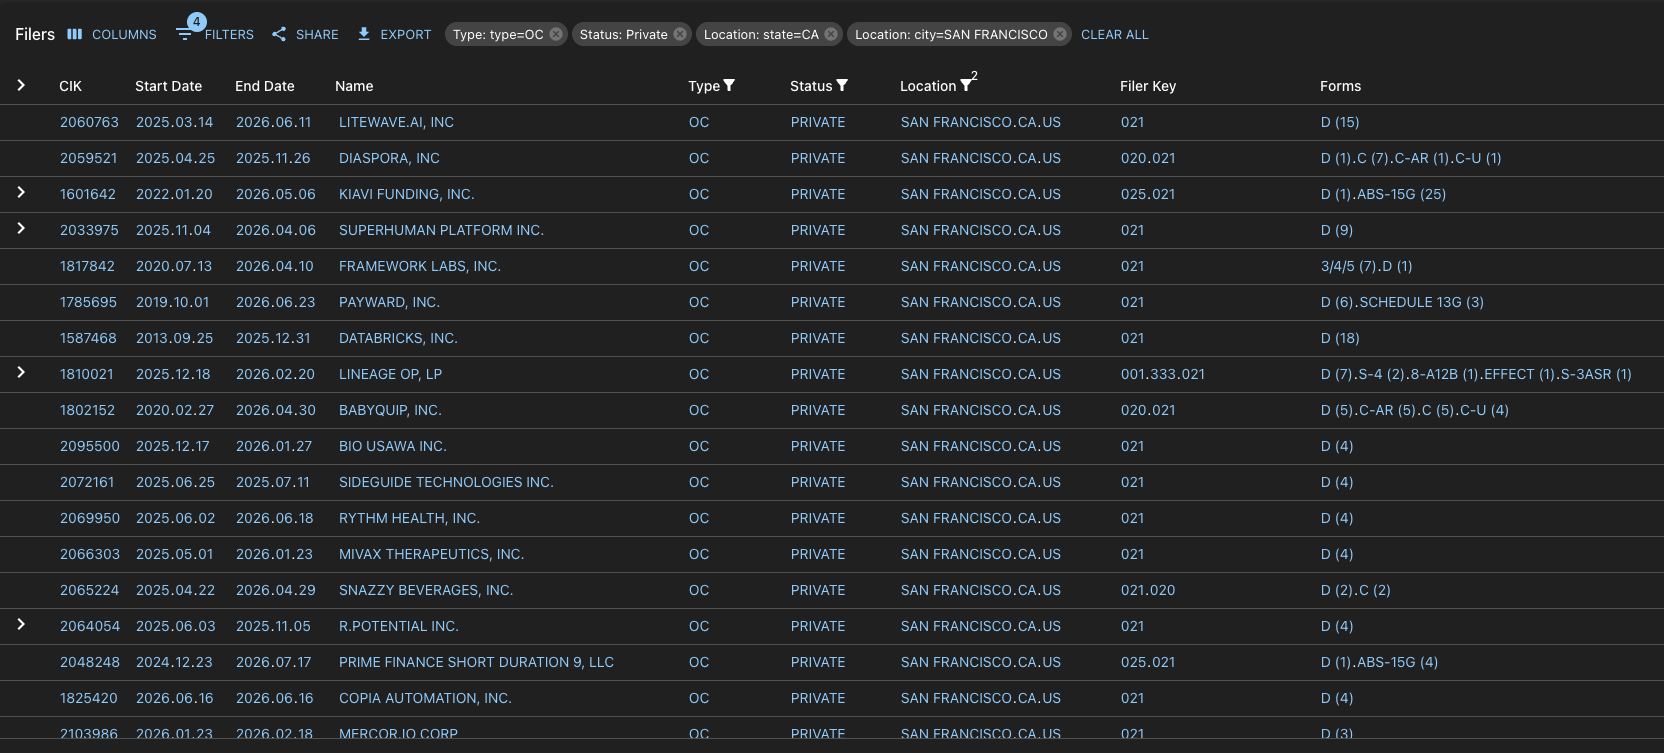The width and height of the screenshot is (1664, 753).
Task: Sort by the CIK column header
Action: click(x=71, y=86)
